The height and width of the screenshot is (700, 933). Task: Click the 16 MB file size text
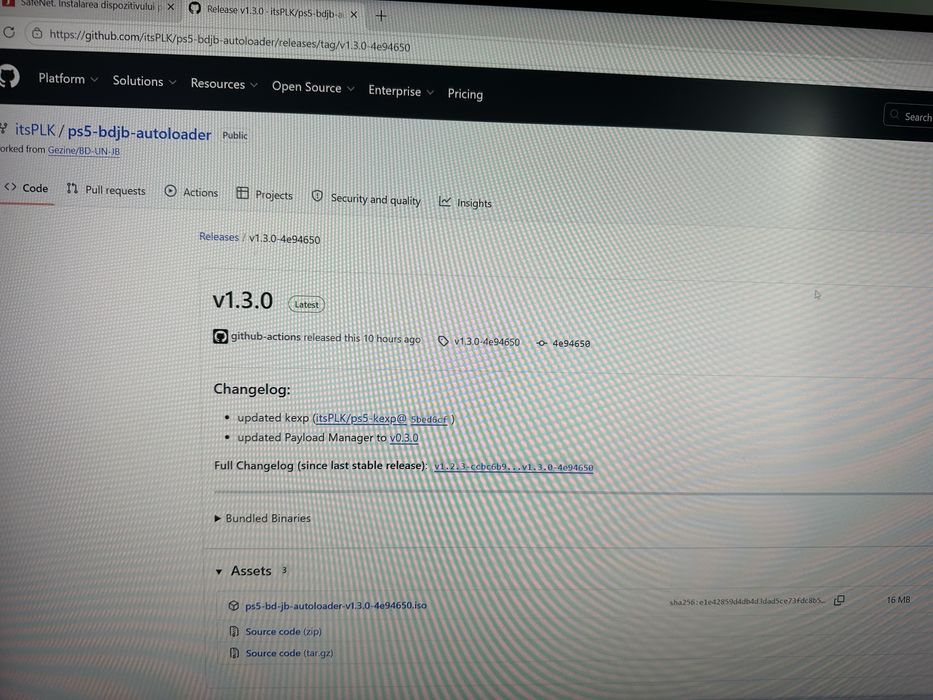[898, 599]
